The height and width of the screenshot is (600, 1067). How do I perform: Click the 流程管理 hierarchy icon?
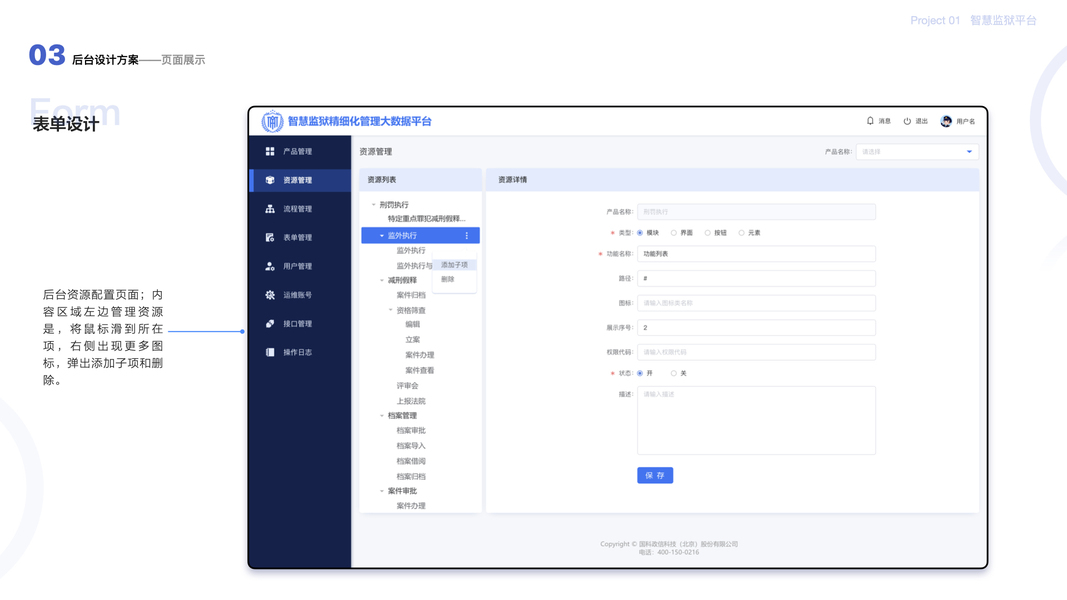pyautogui.click(x=270, y=209)
